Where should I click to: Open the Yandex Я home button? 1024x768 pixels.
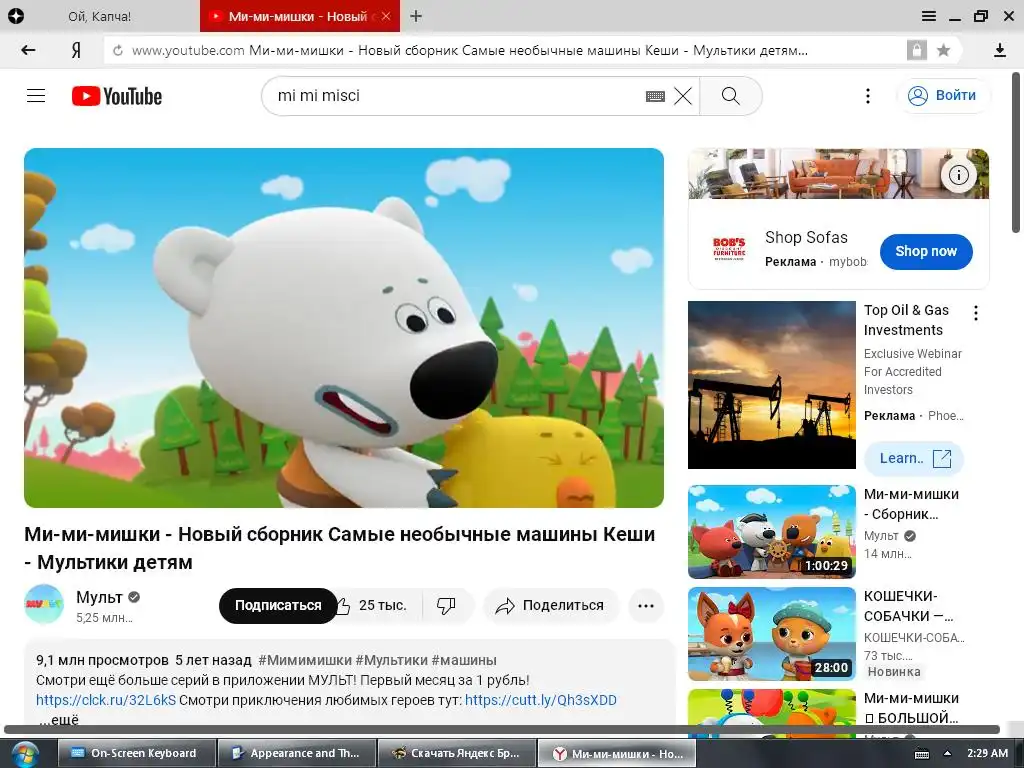pyautogui.click(x=76, y=50)
